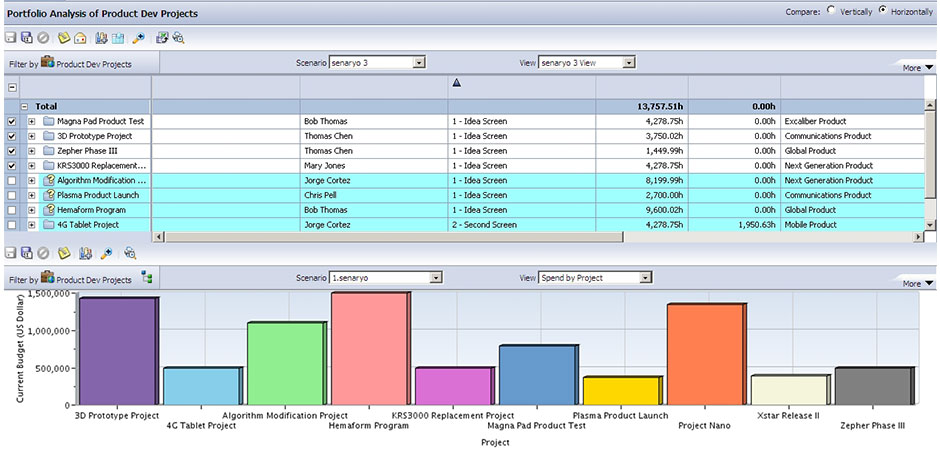Expand the 3D Prototype Project row
Image resolution: width=940 pixels, height=450 pixels.
[x=32, y=136]
